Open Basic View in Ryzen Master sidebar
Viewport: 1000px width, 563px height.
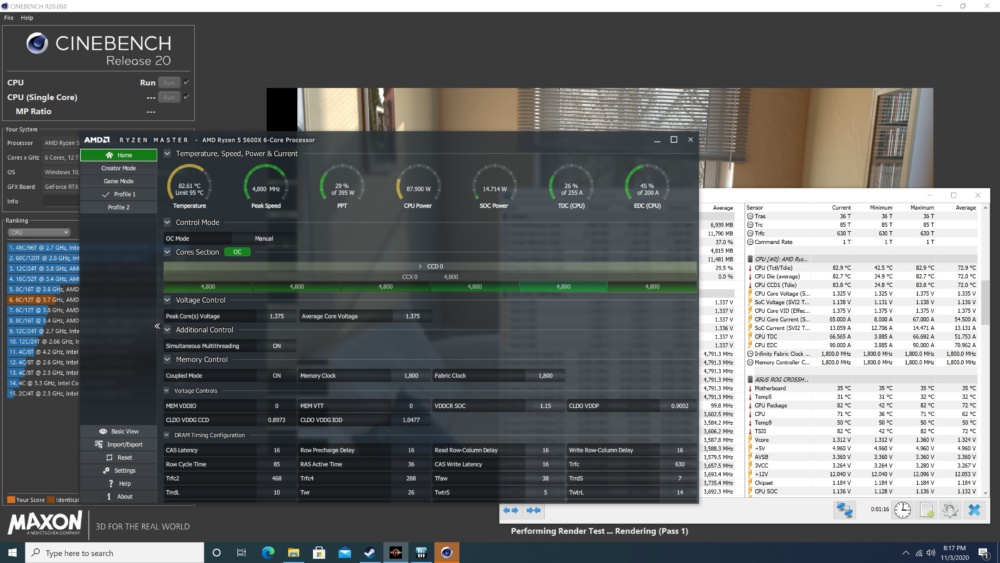click(x=119, y=431)
